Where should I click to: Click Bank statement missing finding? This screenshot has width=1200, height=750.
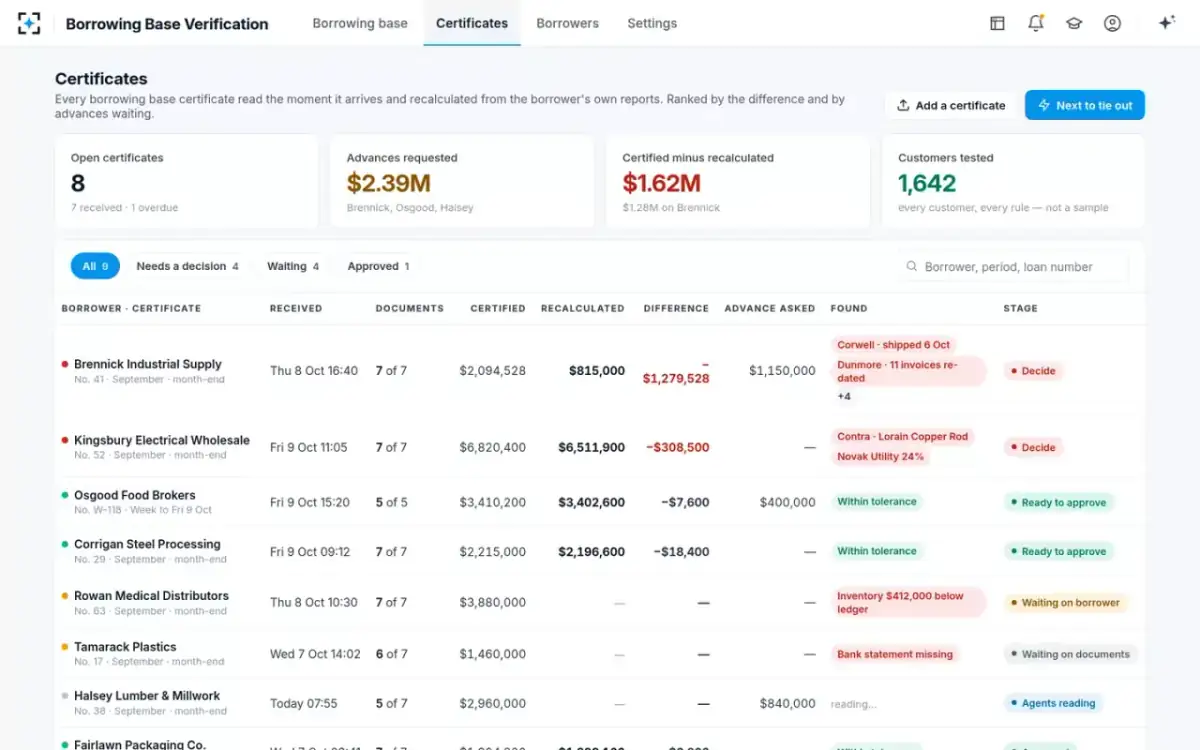pyautogui.click(x=895, y=654)
